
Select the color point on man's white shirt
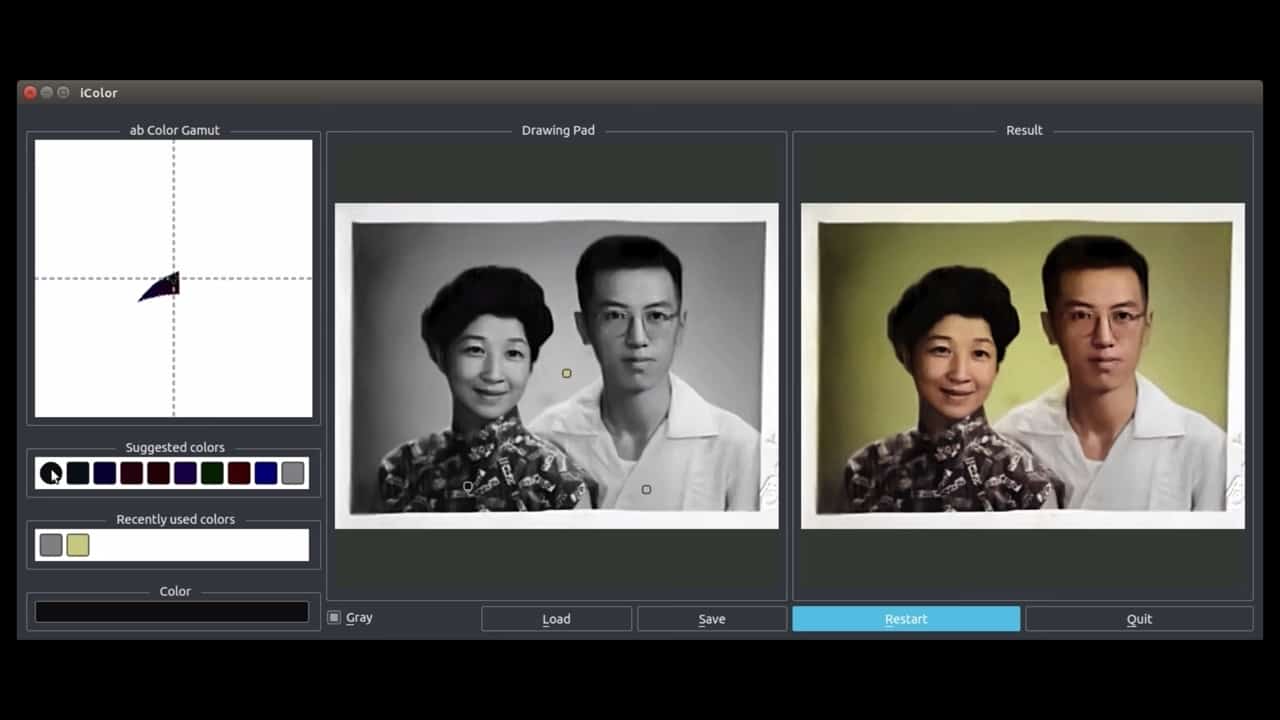[646, 489]
